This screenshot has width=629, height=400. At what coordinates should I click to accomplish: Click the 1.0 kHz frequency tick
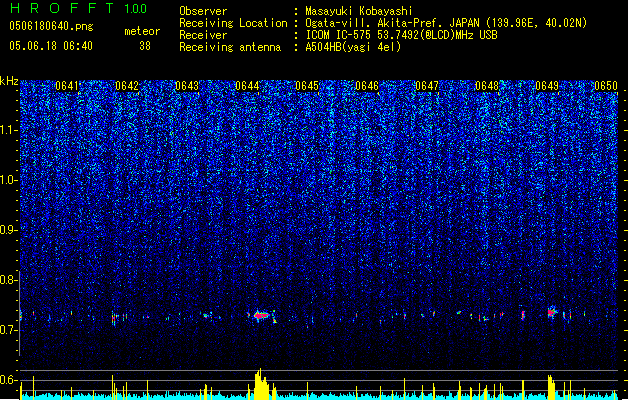click(x=9, y=180)
